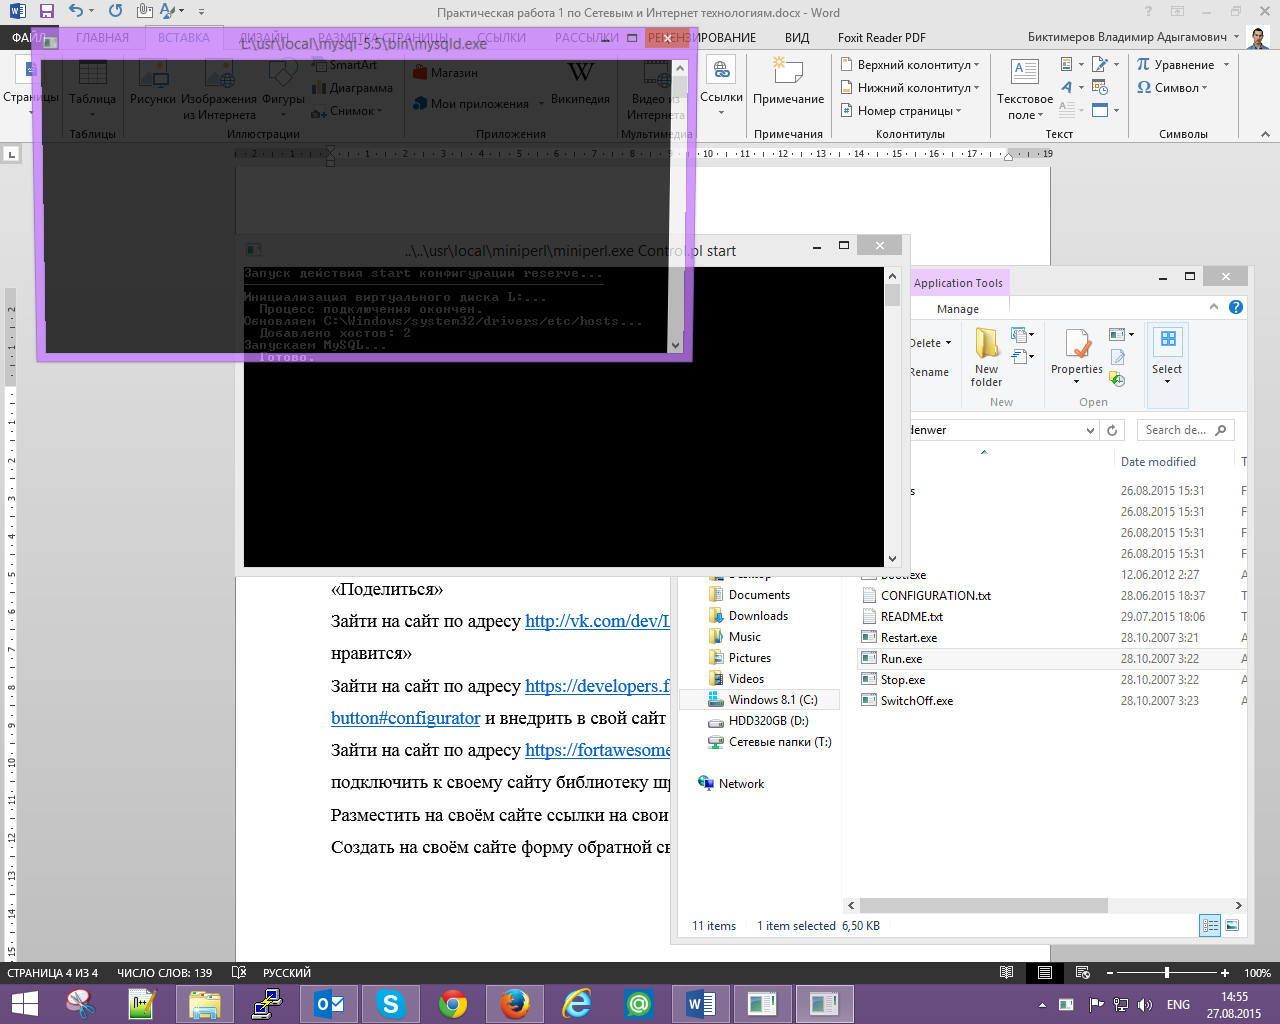
Task: Click the Edit icon in the Explorer Open group
Action: point(1118,357)
